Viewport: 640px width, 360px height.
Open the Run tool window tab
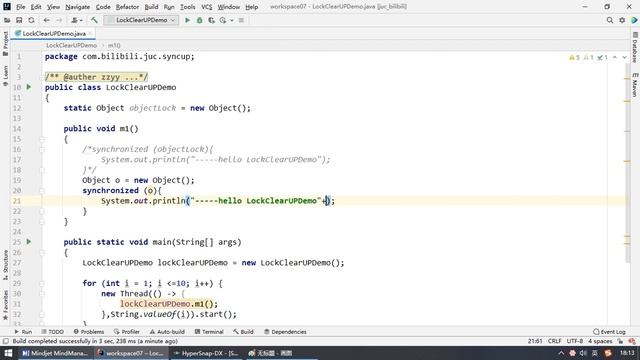pos(23,332)
